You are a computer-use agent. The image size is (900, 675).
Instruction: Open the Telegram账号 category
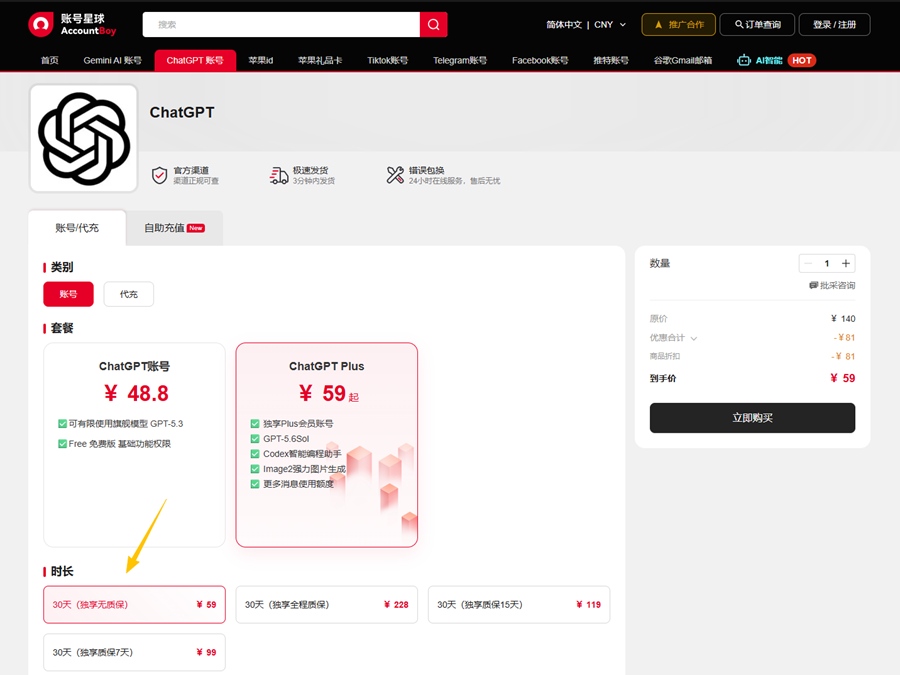460,60
